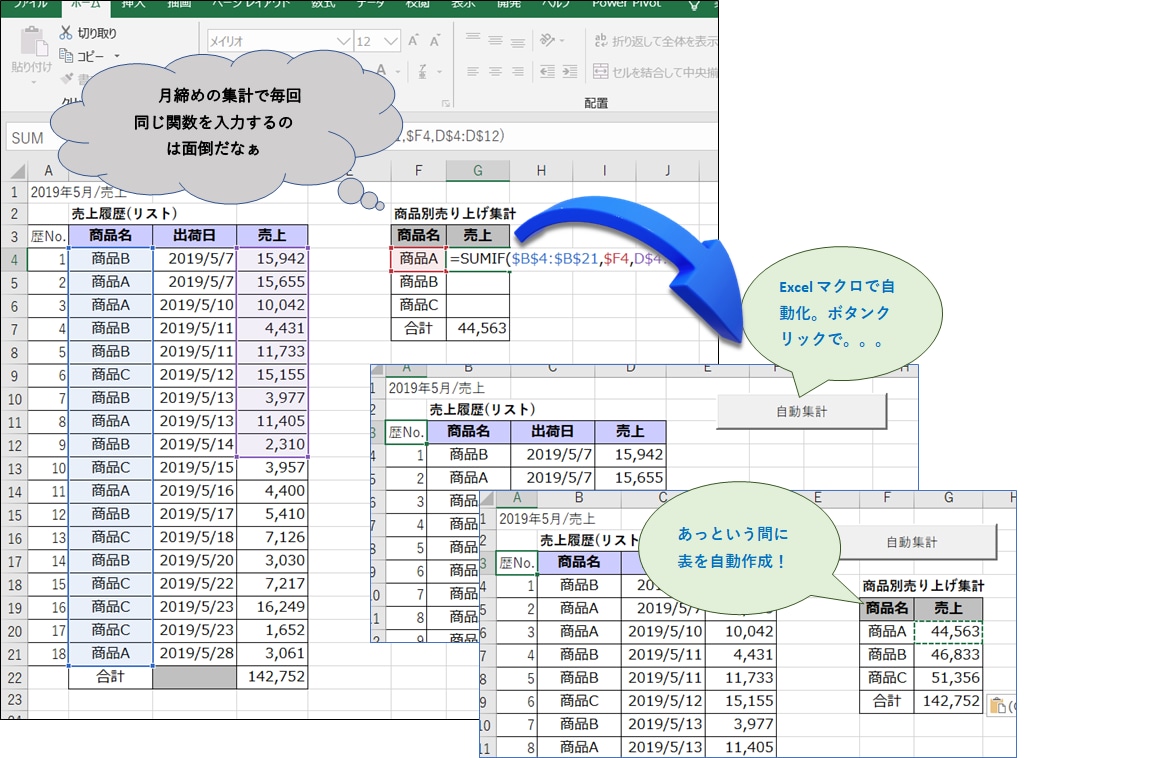The image size is (1152, 758).
Task: Click the select-all corner triangle in main sheet
Action: point(17,172)
